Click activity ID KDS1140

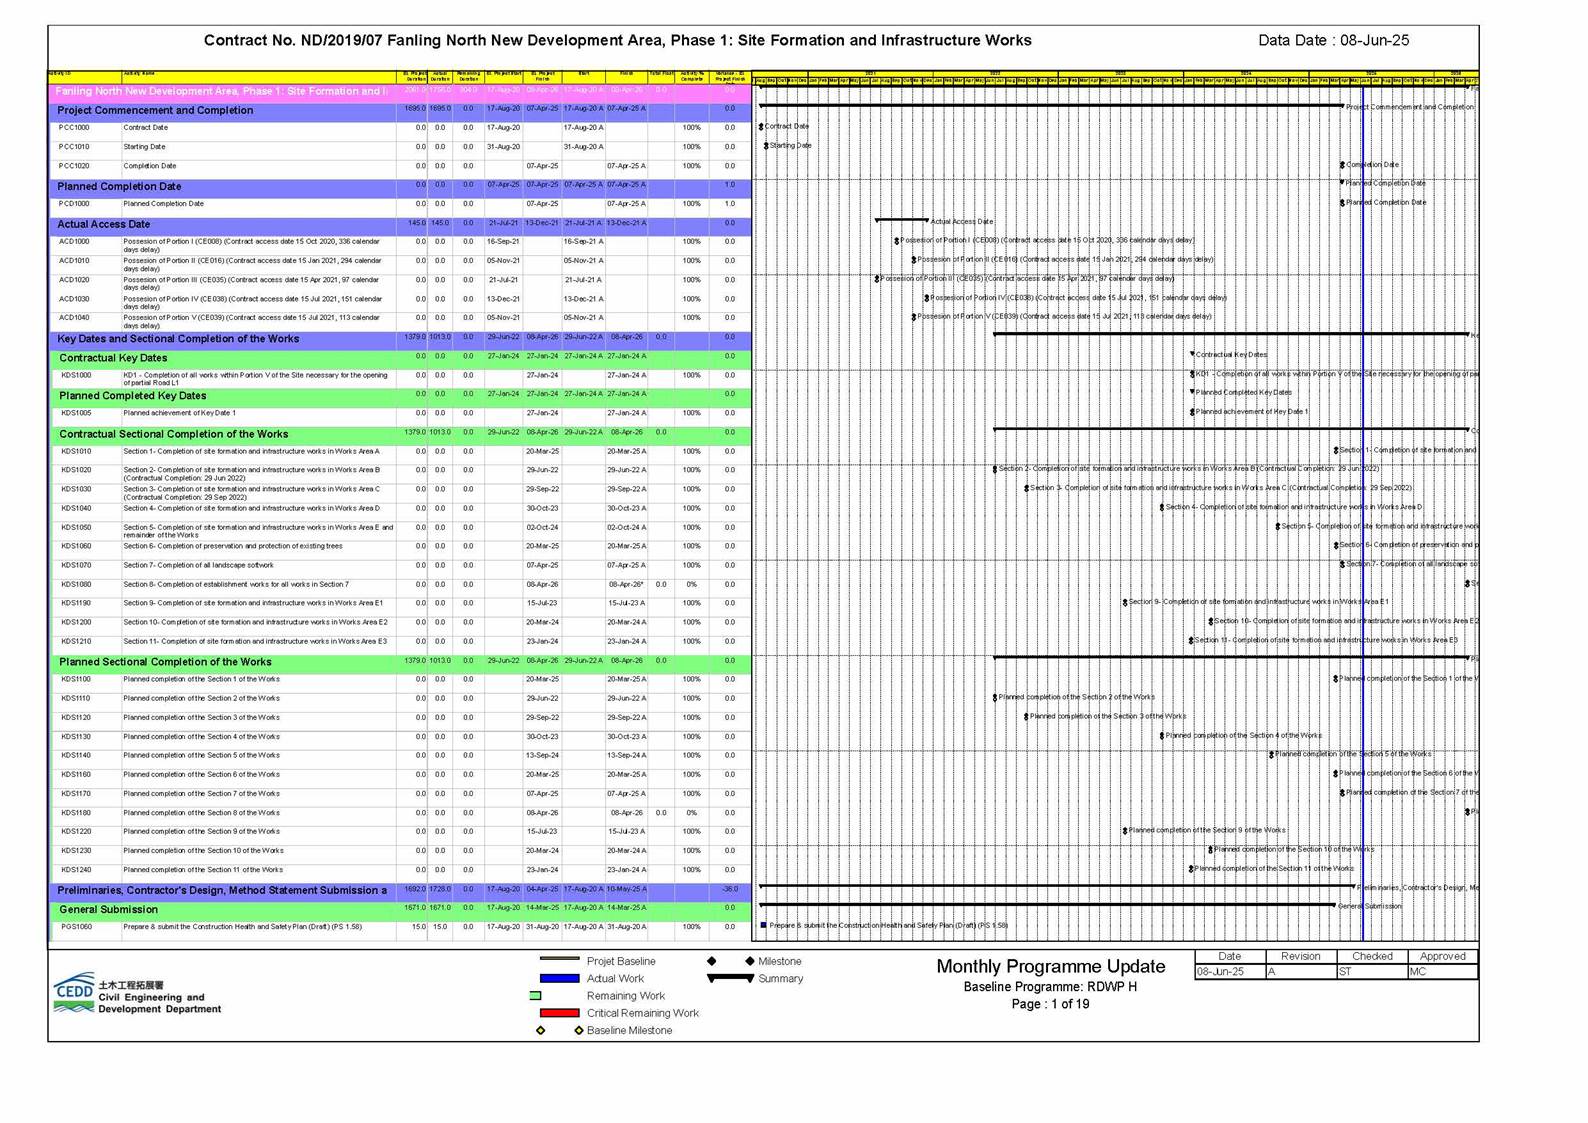point(76,756)
